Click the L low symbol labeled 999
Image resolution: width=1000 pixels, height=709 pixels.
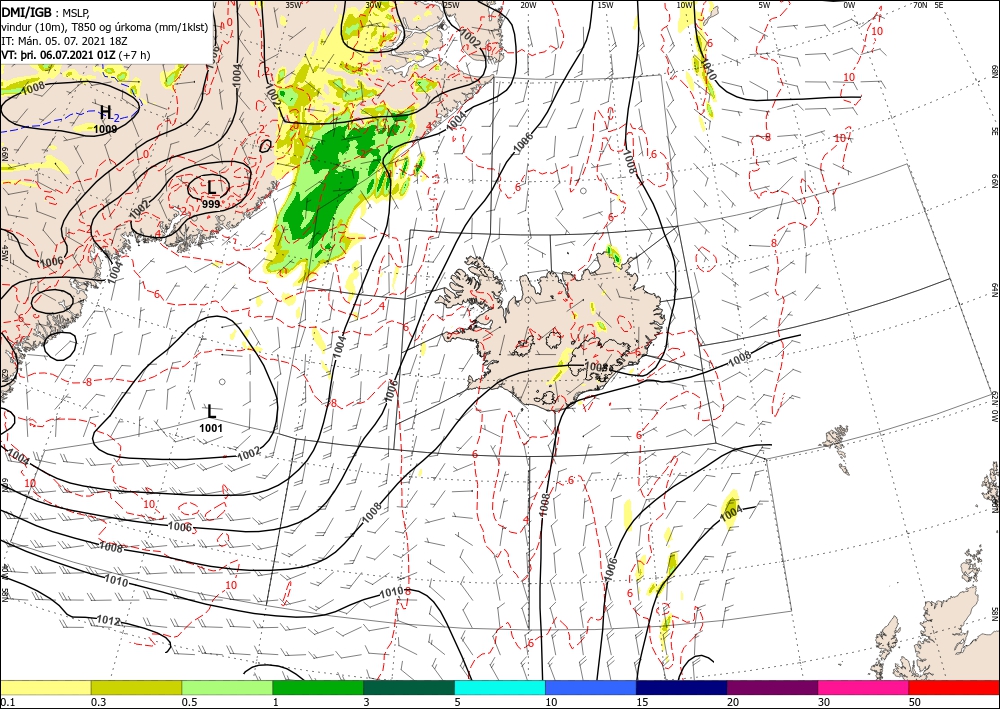(212, 187)
